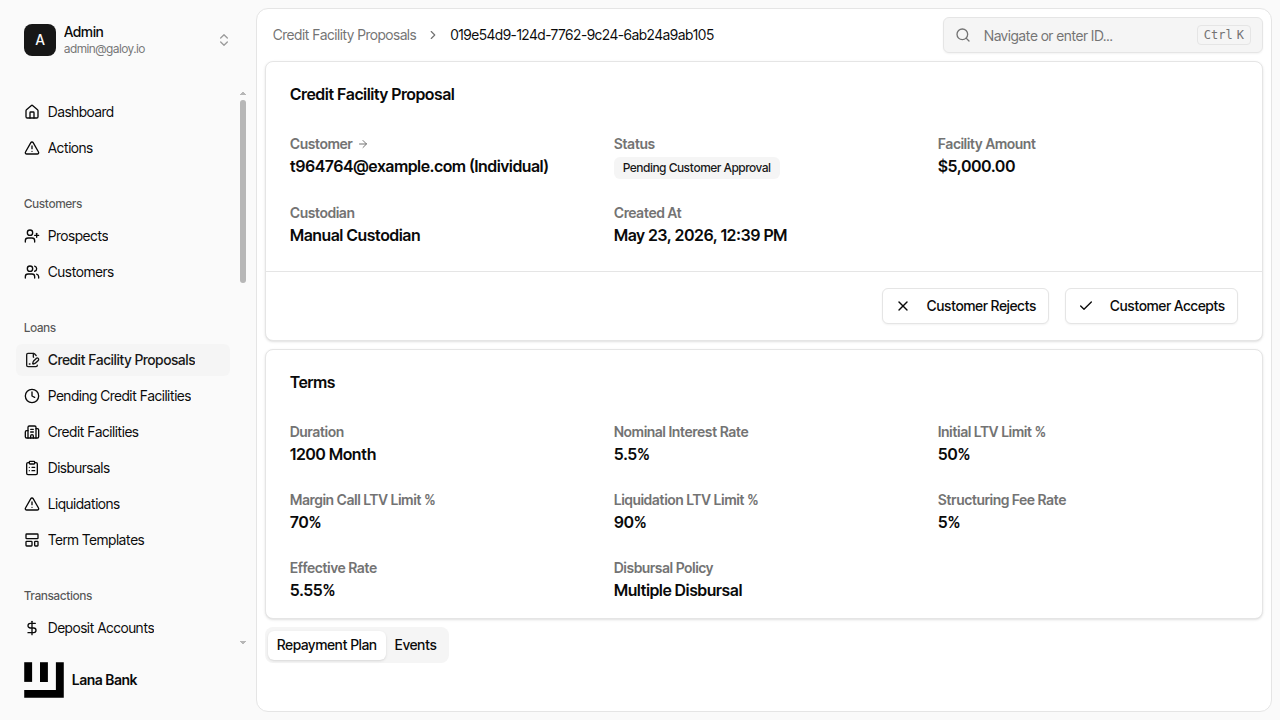Open Liquidations page
This screenshot has height=720, width=1280.
[x=123, y=504]
